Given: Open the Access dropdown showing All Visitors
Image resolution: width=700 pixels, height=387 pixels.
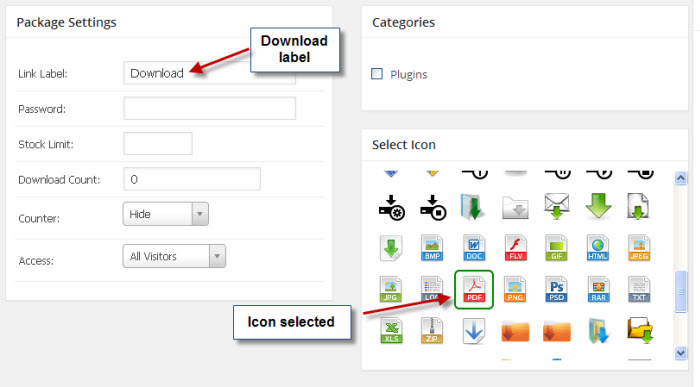Looking at the screenshot, I should [174, 256].
